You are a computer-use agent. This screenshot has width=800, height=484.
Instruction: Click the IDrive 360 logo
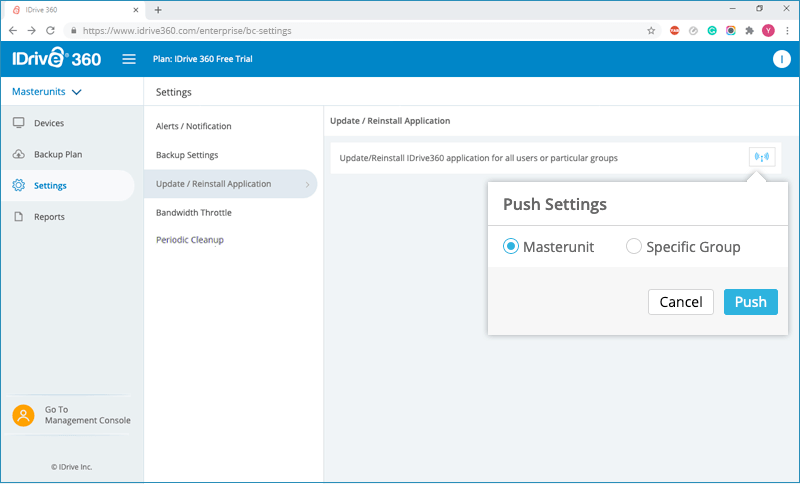[x=57, y=58]
